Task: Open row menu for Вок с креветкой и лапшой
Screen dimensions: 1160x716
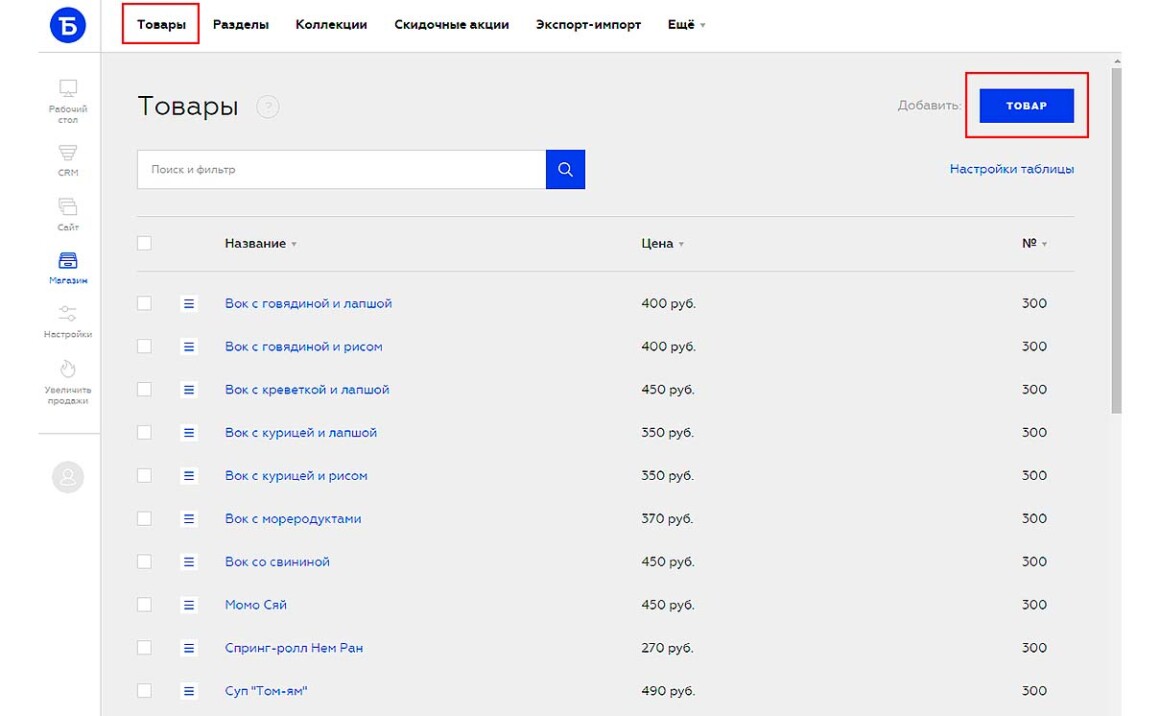Action: [x=189, y=390]
